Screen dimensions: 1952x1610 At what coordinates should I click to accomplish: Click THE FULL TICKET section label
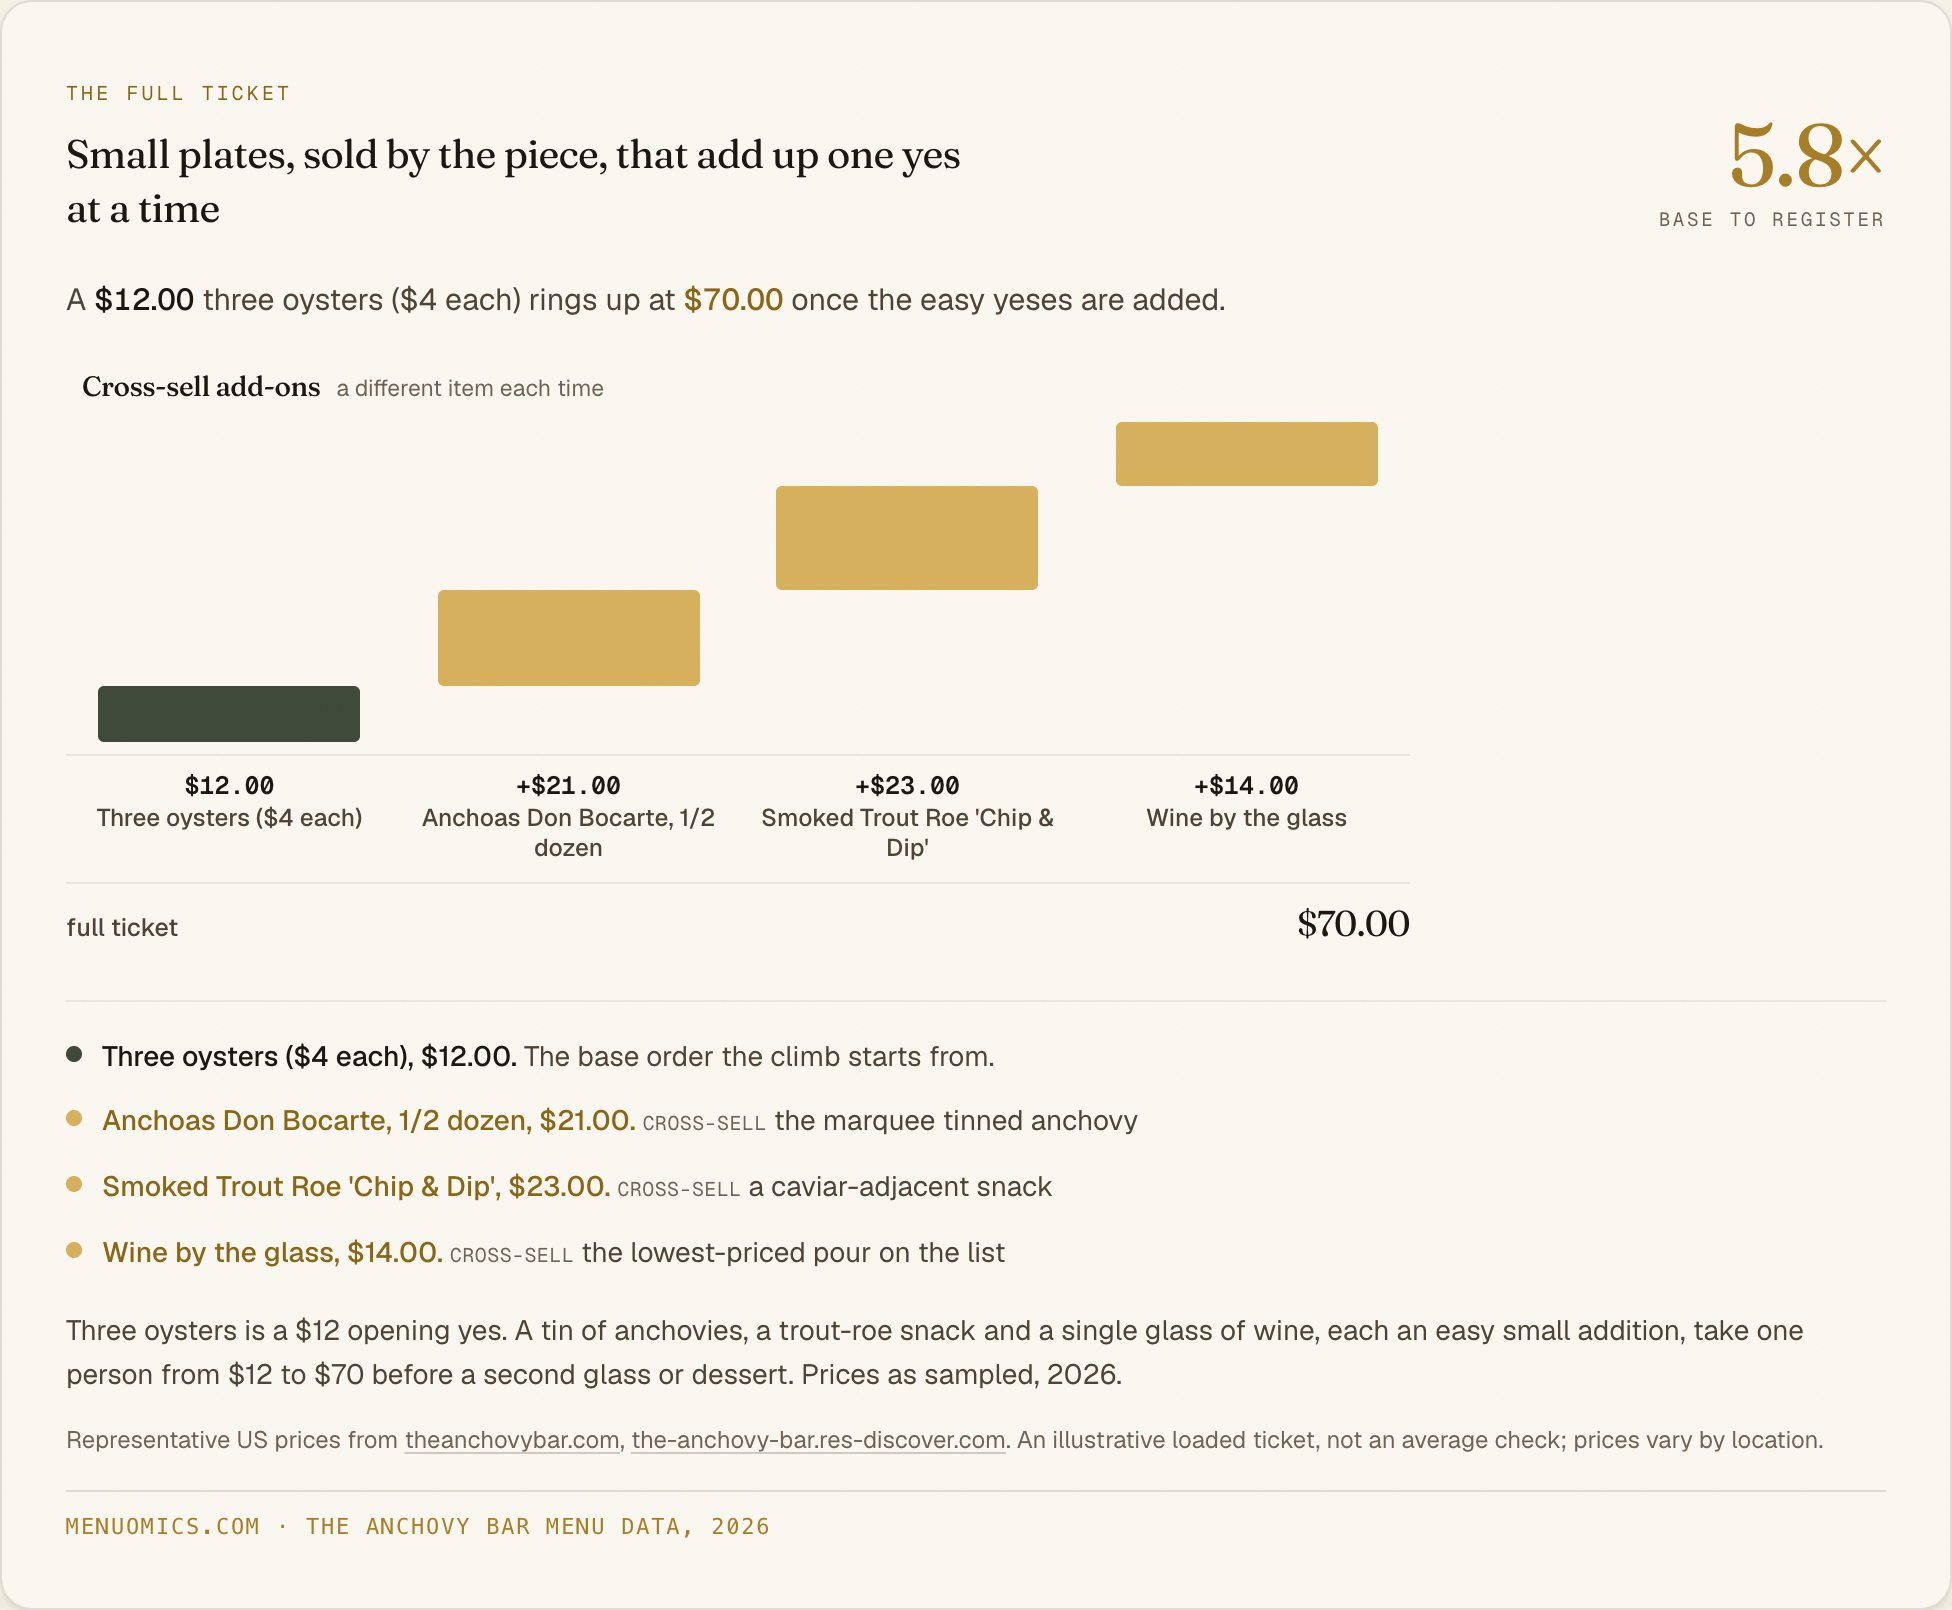(178, 93)
